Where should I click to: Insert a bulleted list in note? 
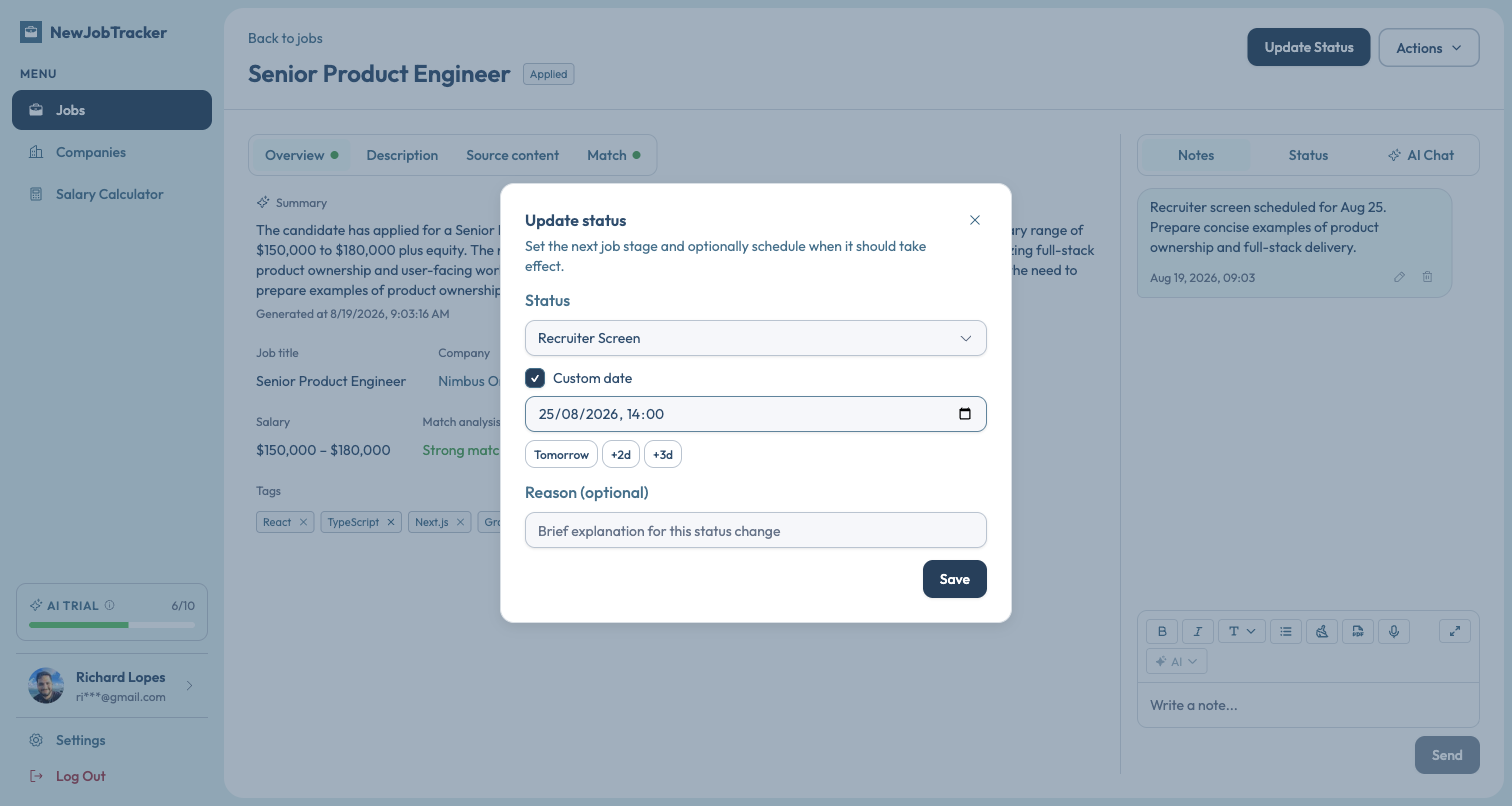click(1286, 631)
